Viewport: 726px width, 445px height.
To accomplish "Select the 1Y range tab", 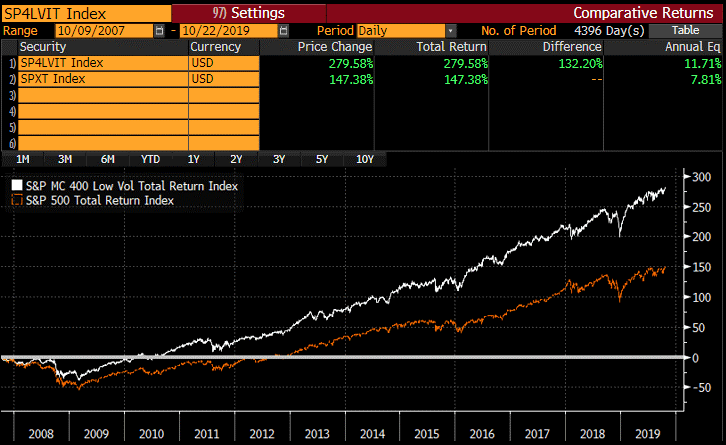I will click(x=193, y=159).
